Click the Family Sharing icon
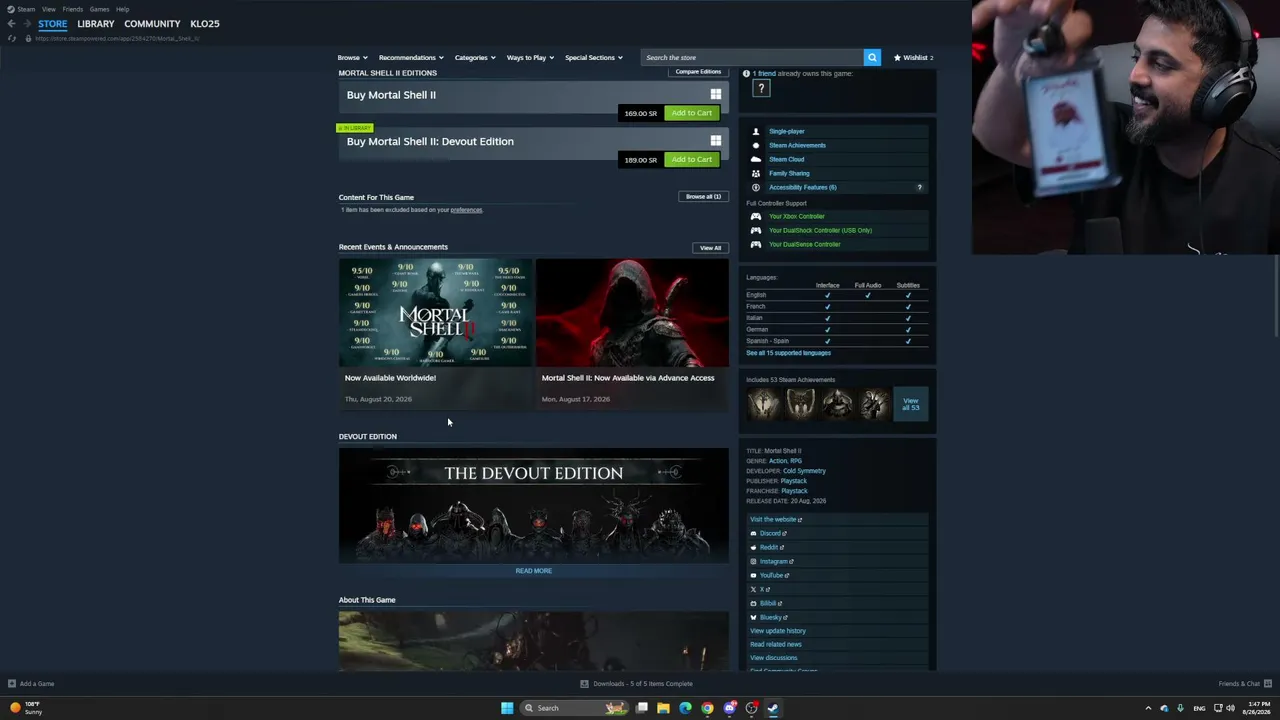The image size is (1280, 720). click(756, 173)
